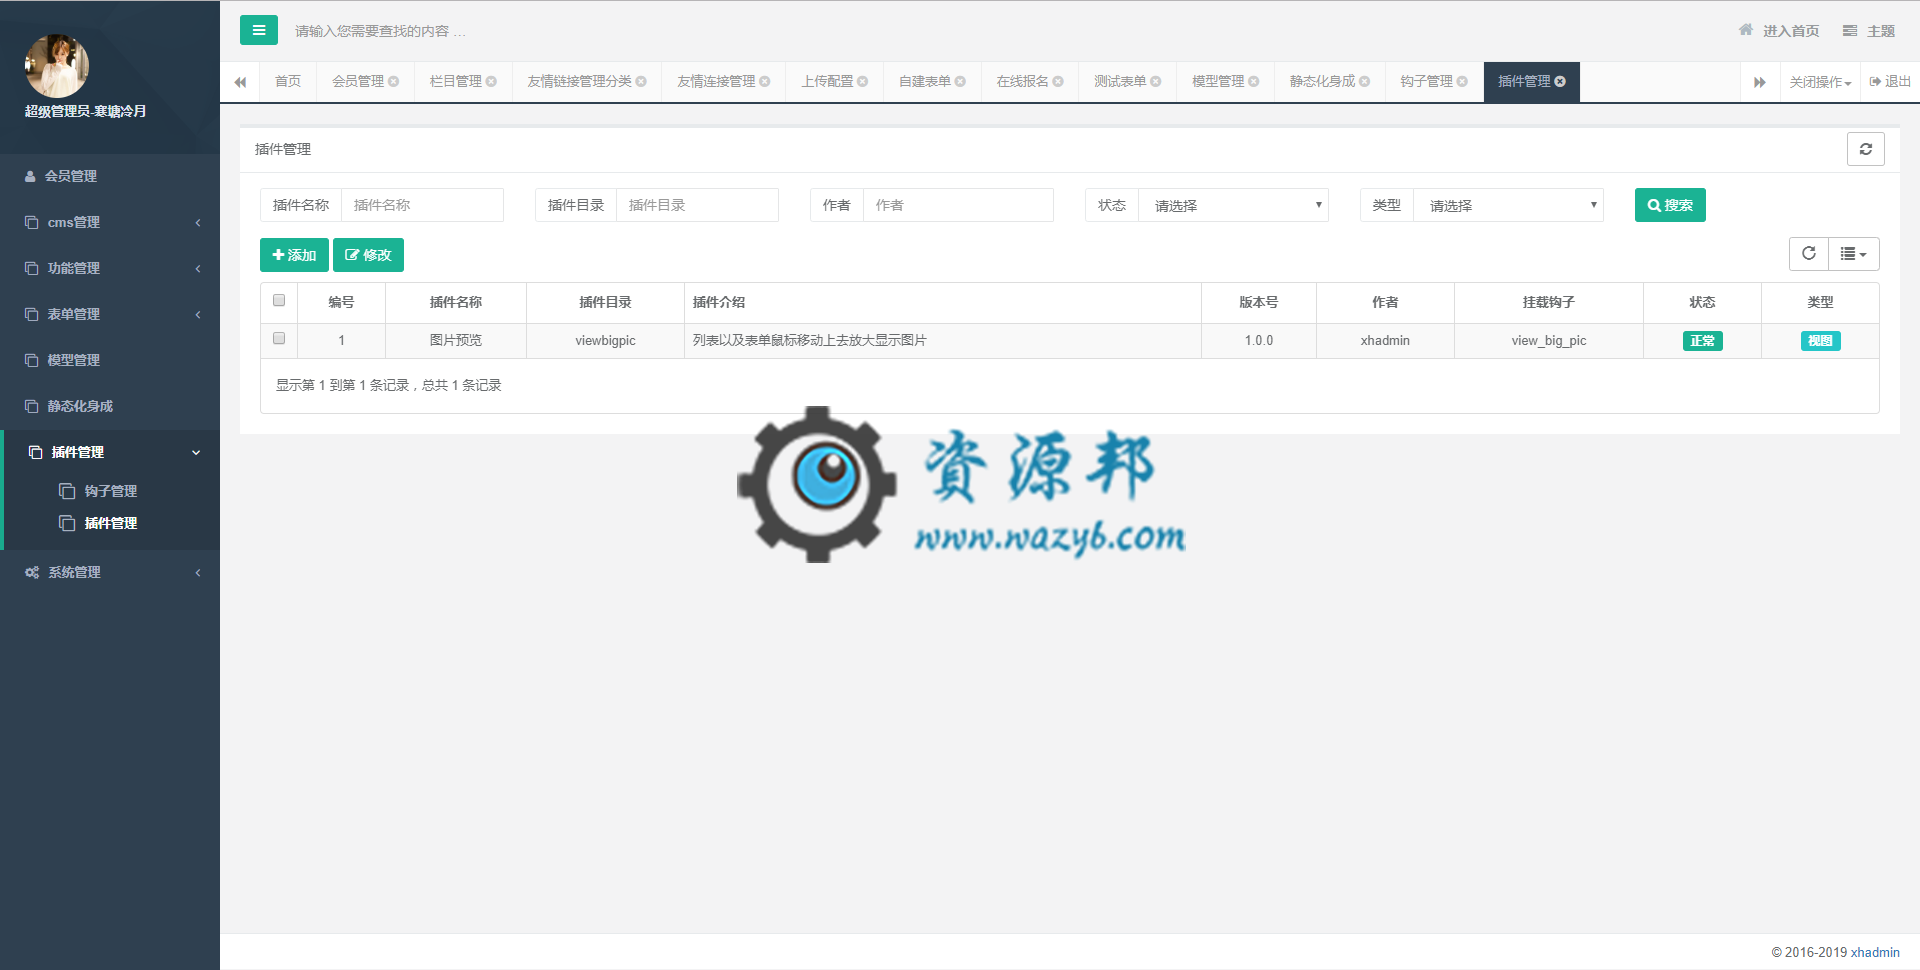Image resolution: width=1920 pixels, height=970 pixels.
Task: Close the 测试表单 tab x icon
Action: (1156, 81)
